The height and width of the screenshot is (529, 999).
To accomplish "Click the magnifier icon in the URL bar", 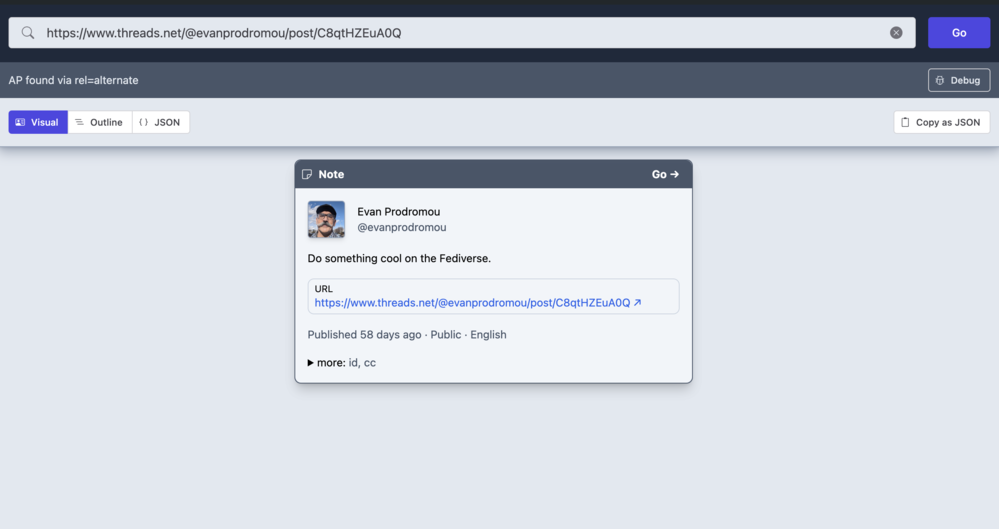I will pos(28,33).
